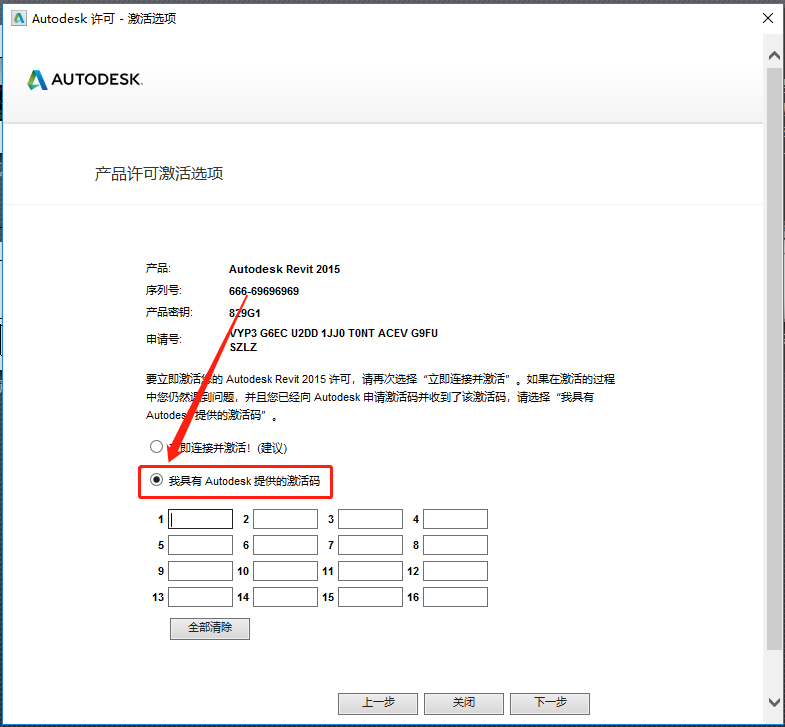Screen dimensions: 785x727
Task: Click the 关闭 close button
Action: [x=464, y=703]
